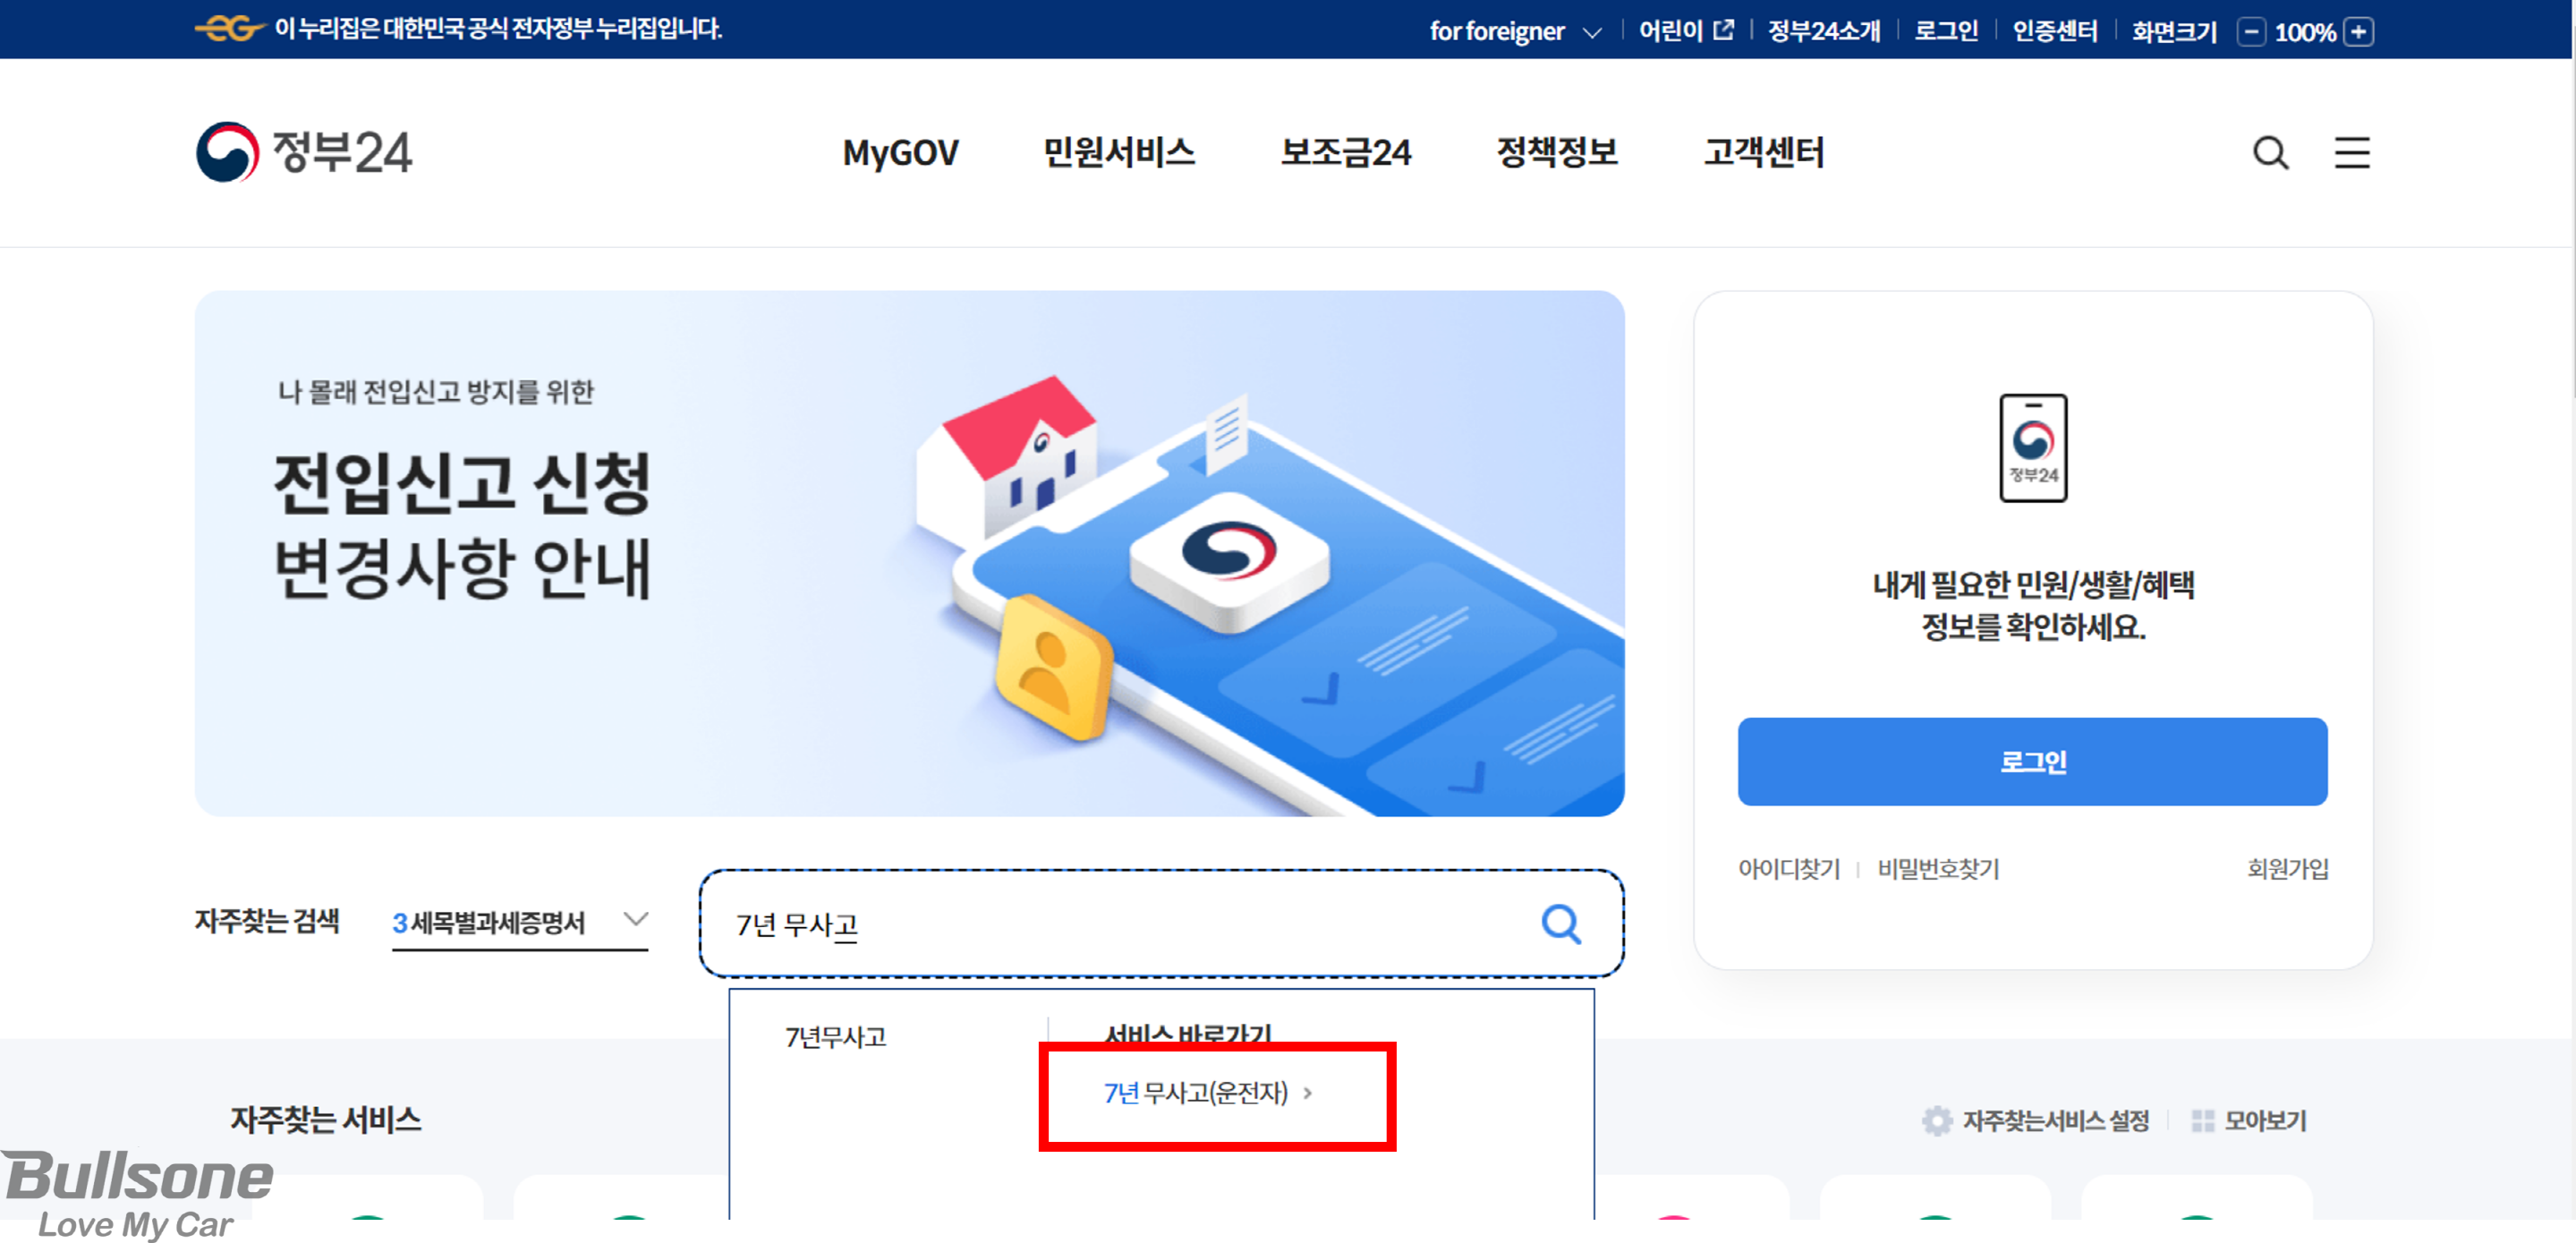The height and width of the screenshot is (1243, 2576).
Task: Increase screen size with plus button
Action: click(2359, 31)
